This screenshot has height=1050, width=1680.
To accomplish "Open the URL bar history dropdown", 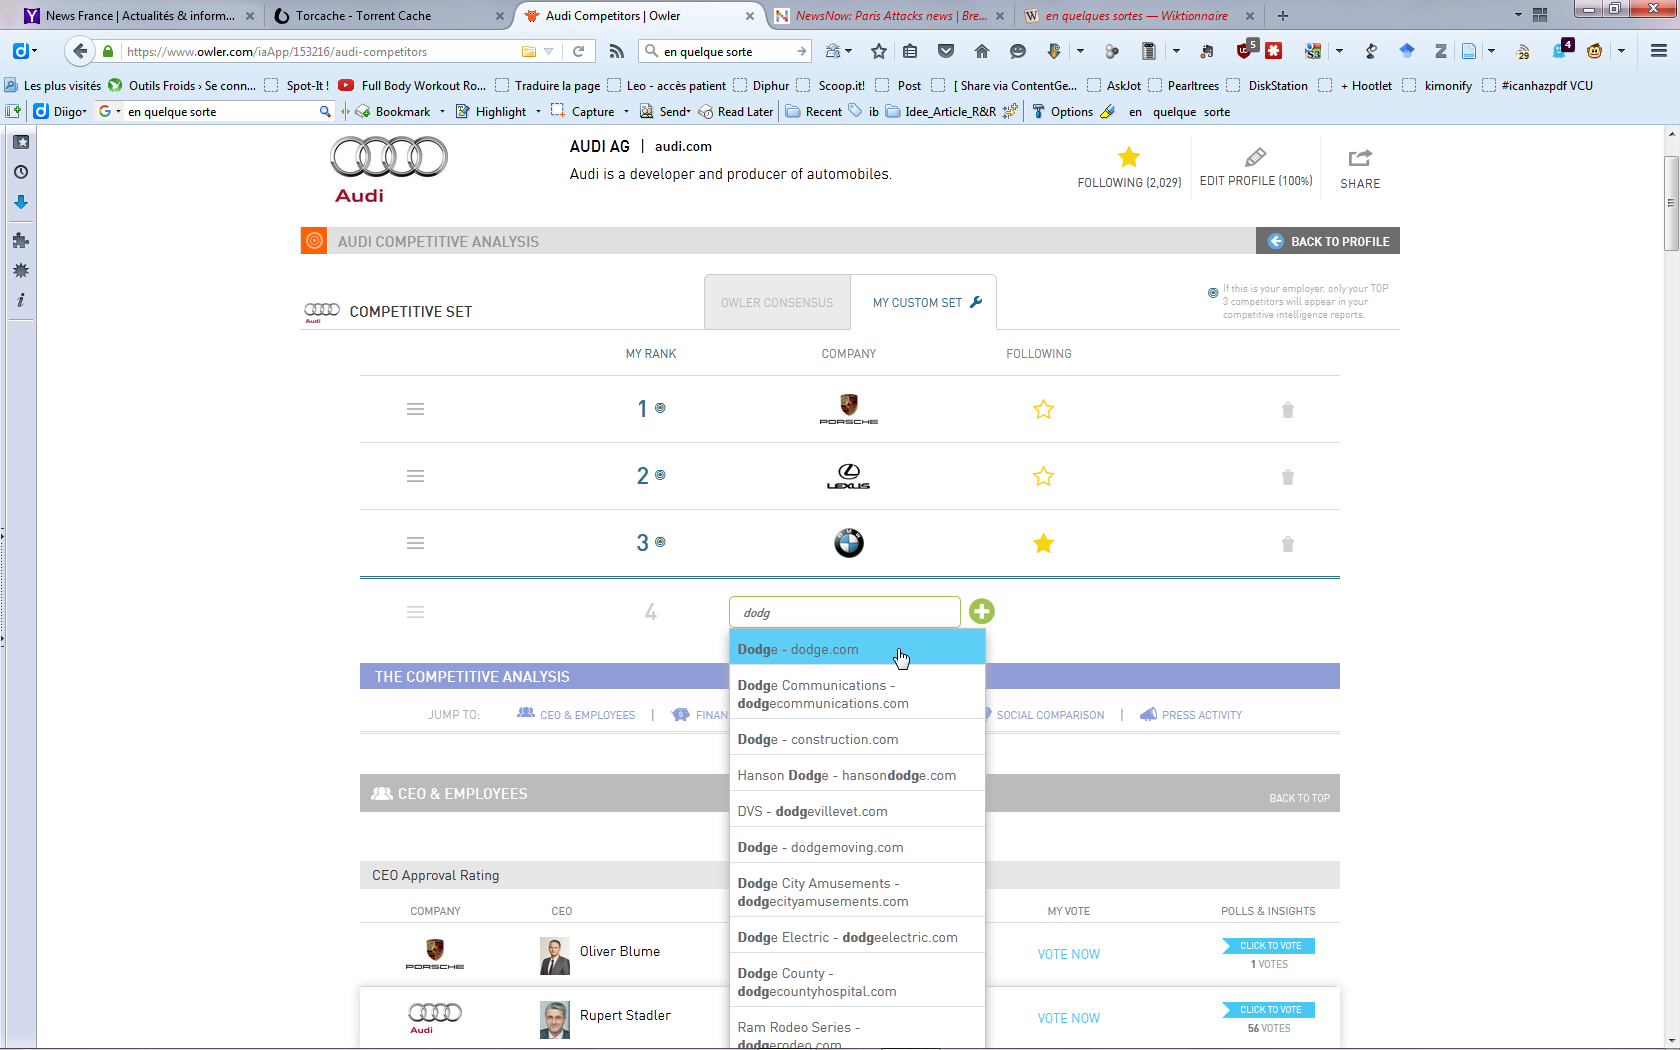I will (x=548, y=51).
